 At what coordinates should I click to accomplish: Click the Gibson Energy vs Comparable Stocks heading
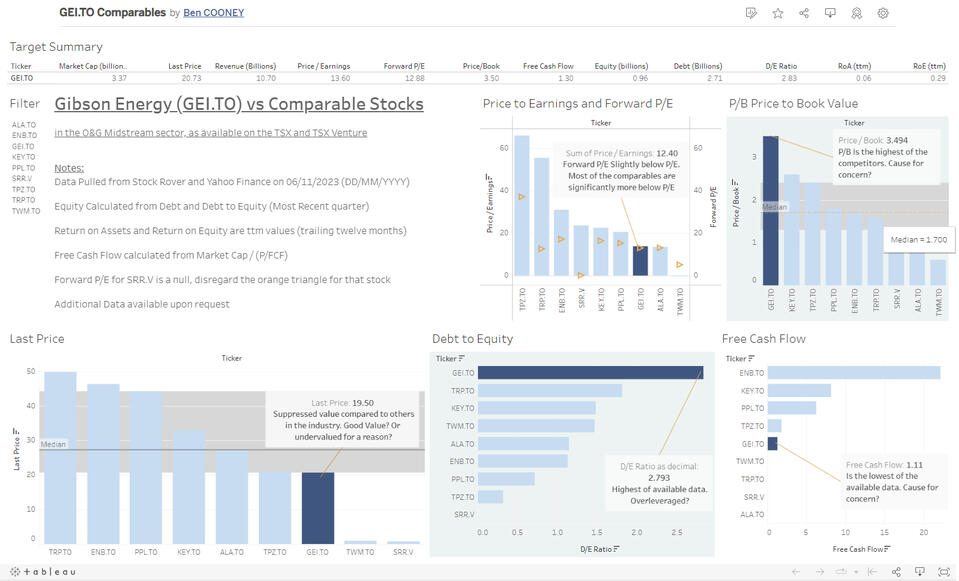coord(239,104)
